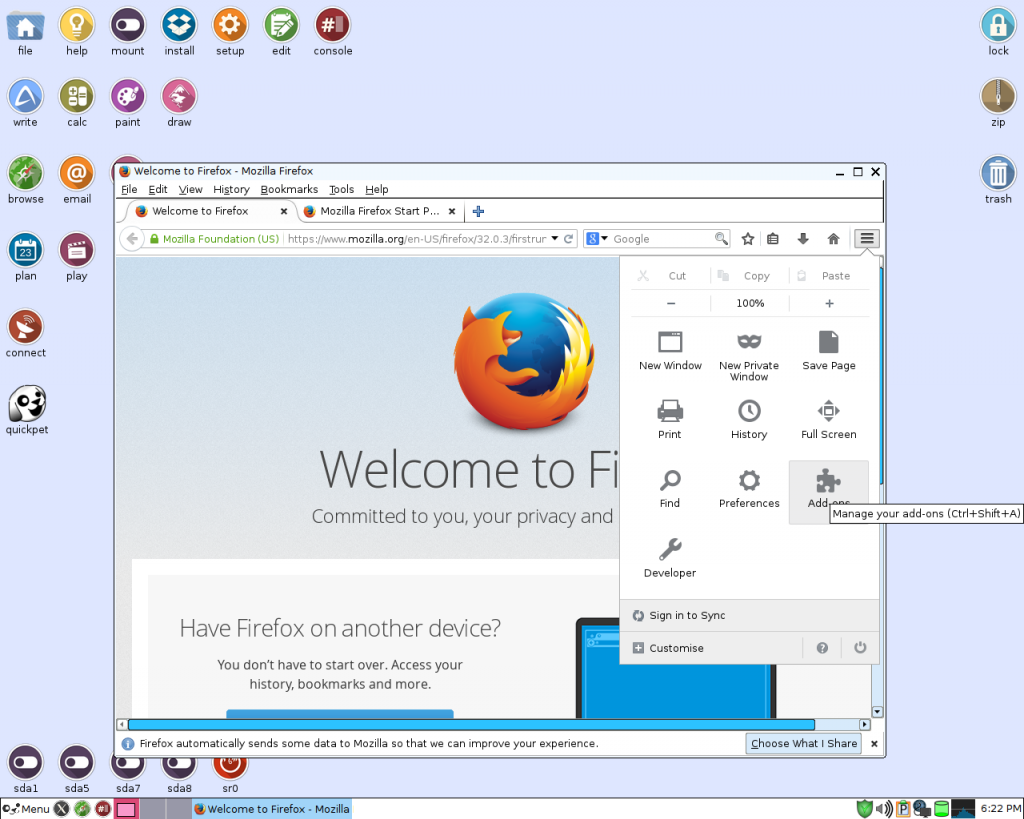This screenshot has width=1024, height=819.
Task: Open New Window from the Firefox menu
Action: click(670, 351)
